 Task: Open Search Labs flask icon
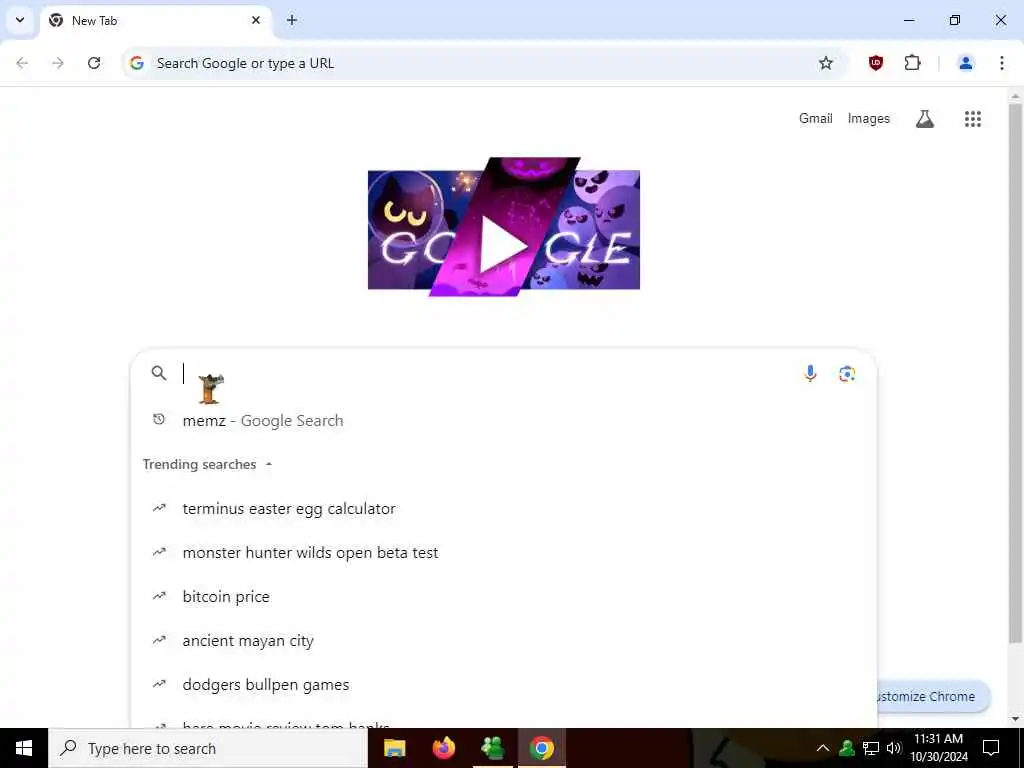tap(925, 119)
